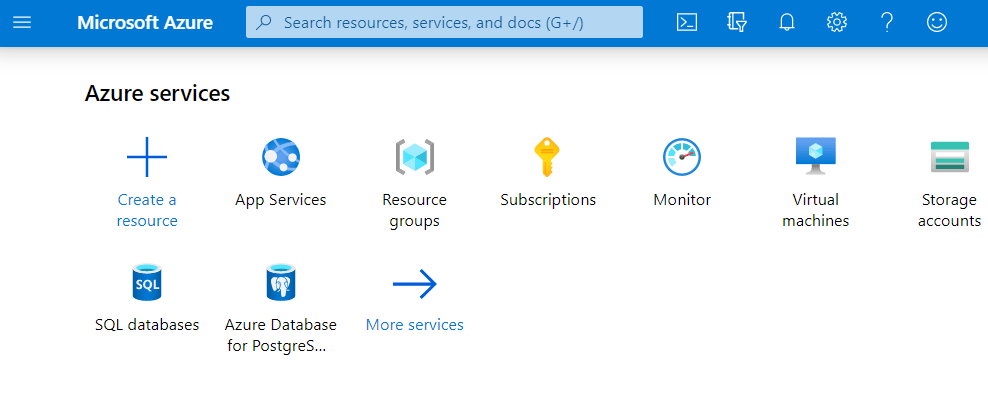Click the 'Virtual machines' label
988x393 pixels.
pos(816,210)
